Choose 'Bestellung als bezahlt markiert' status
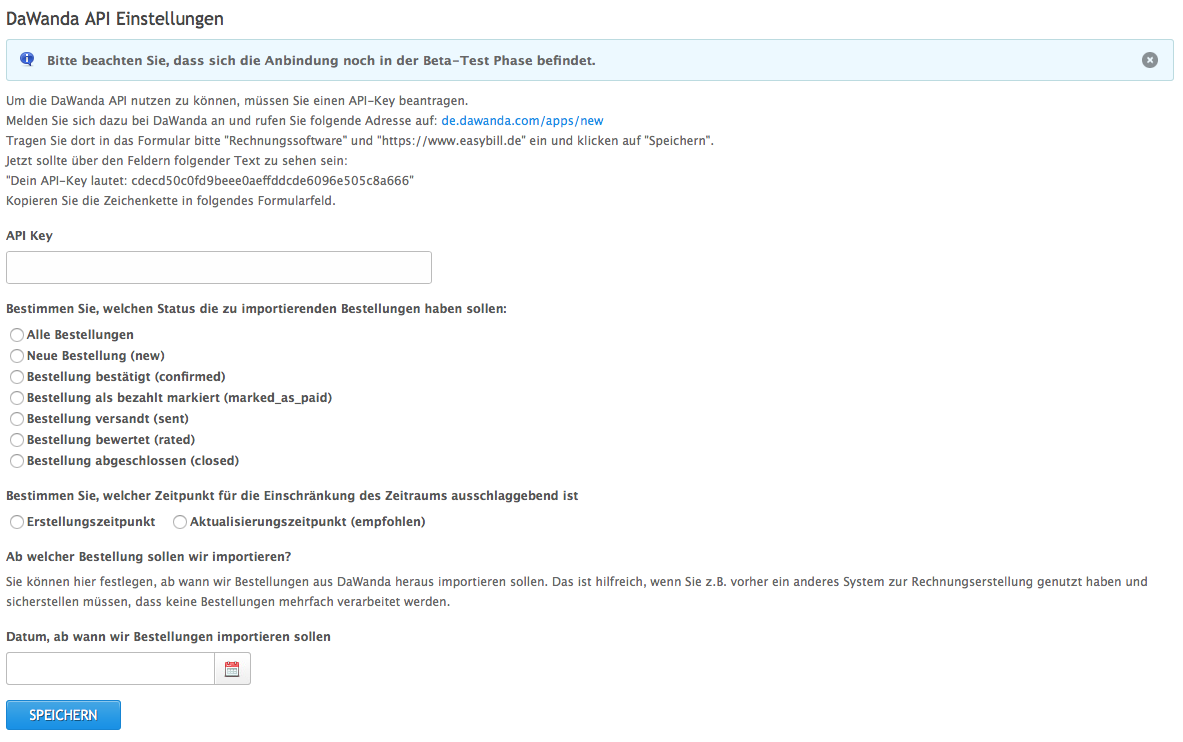Screen dimensions: 1183x742 point(17,398)
